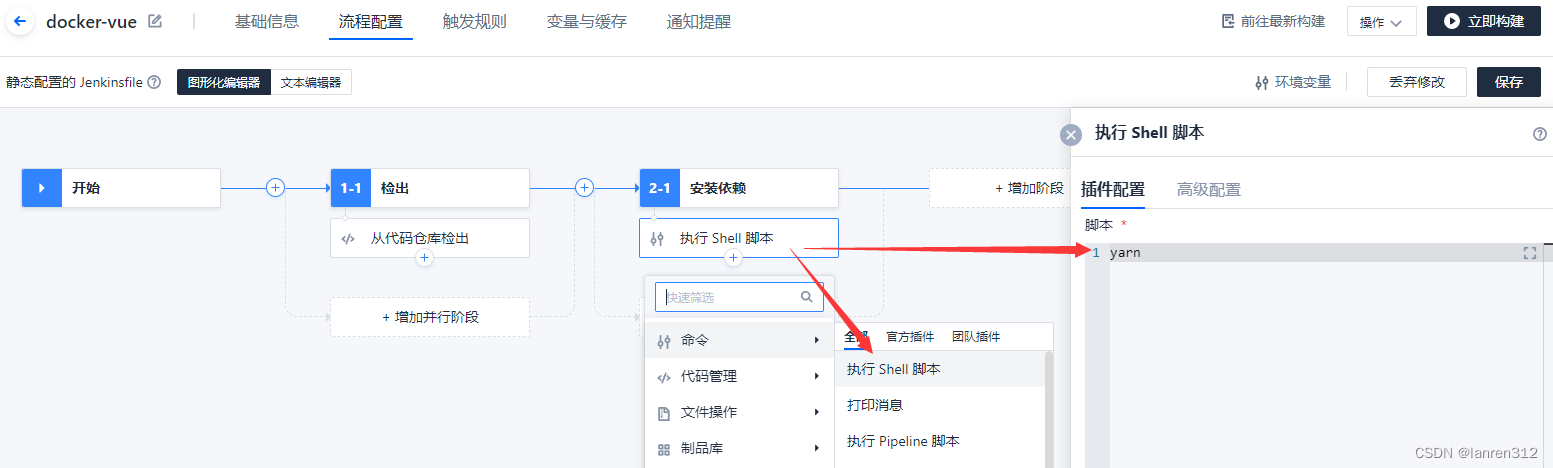
Task: Click the sliders icon in the 命令 row
Action: 664,341
